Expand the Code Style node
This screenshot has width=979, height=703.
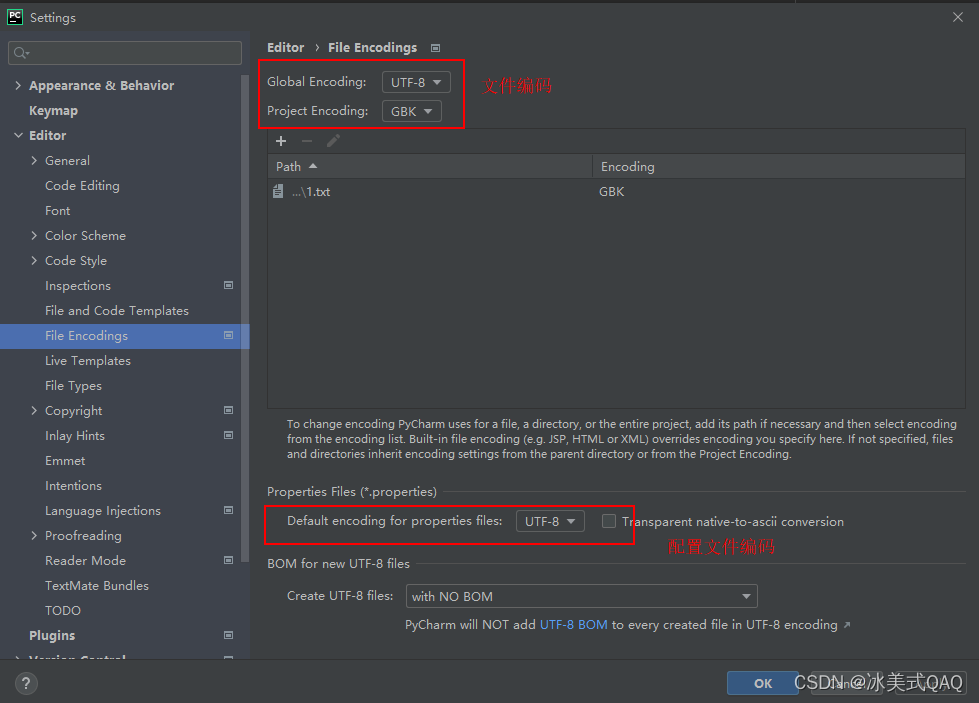click(x=34, y=260)
